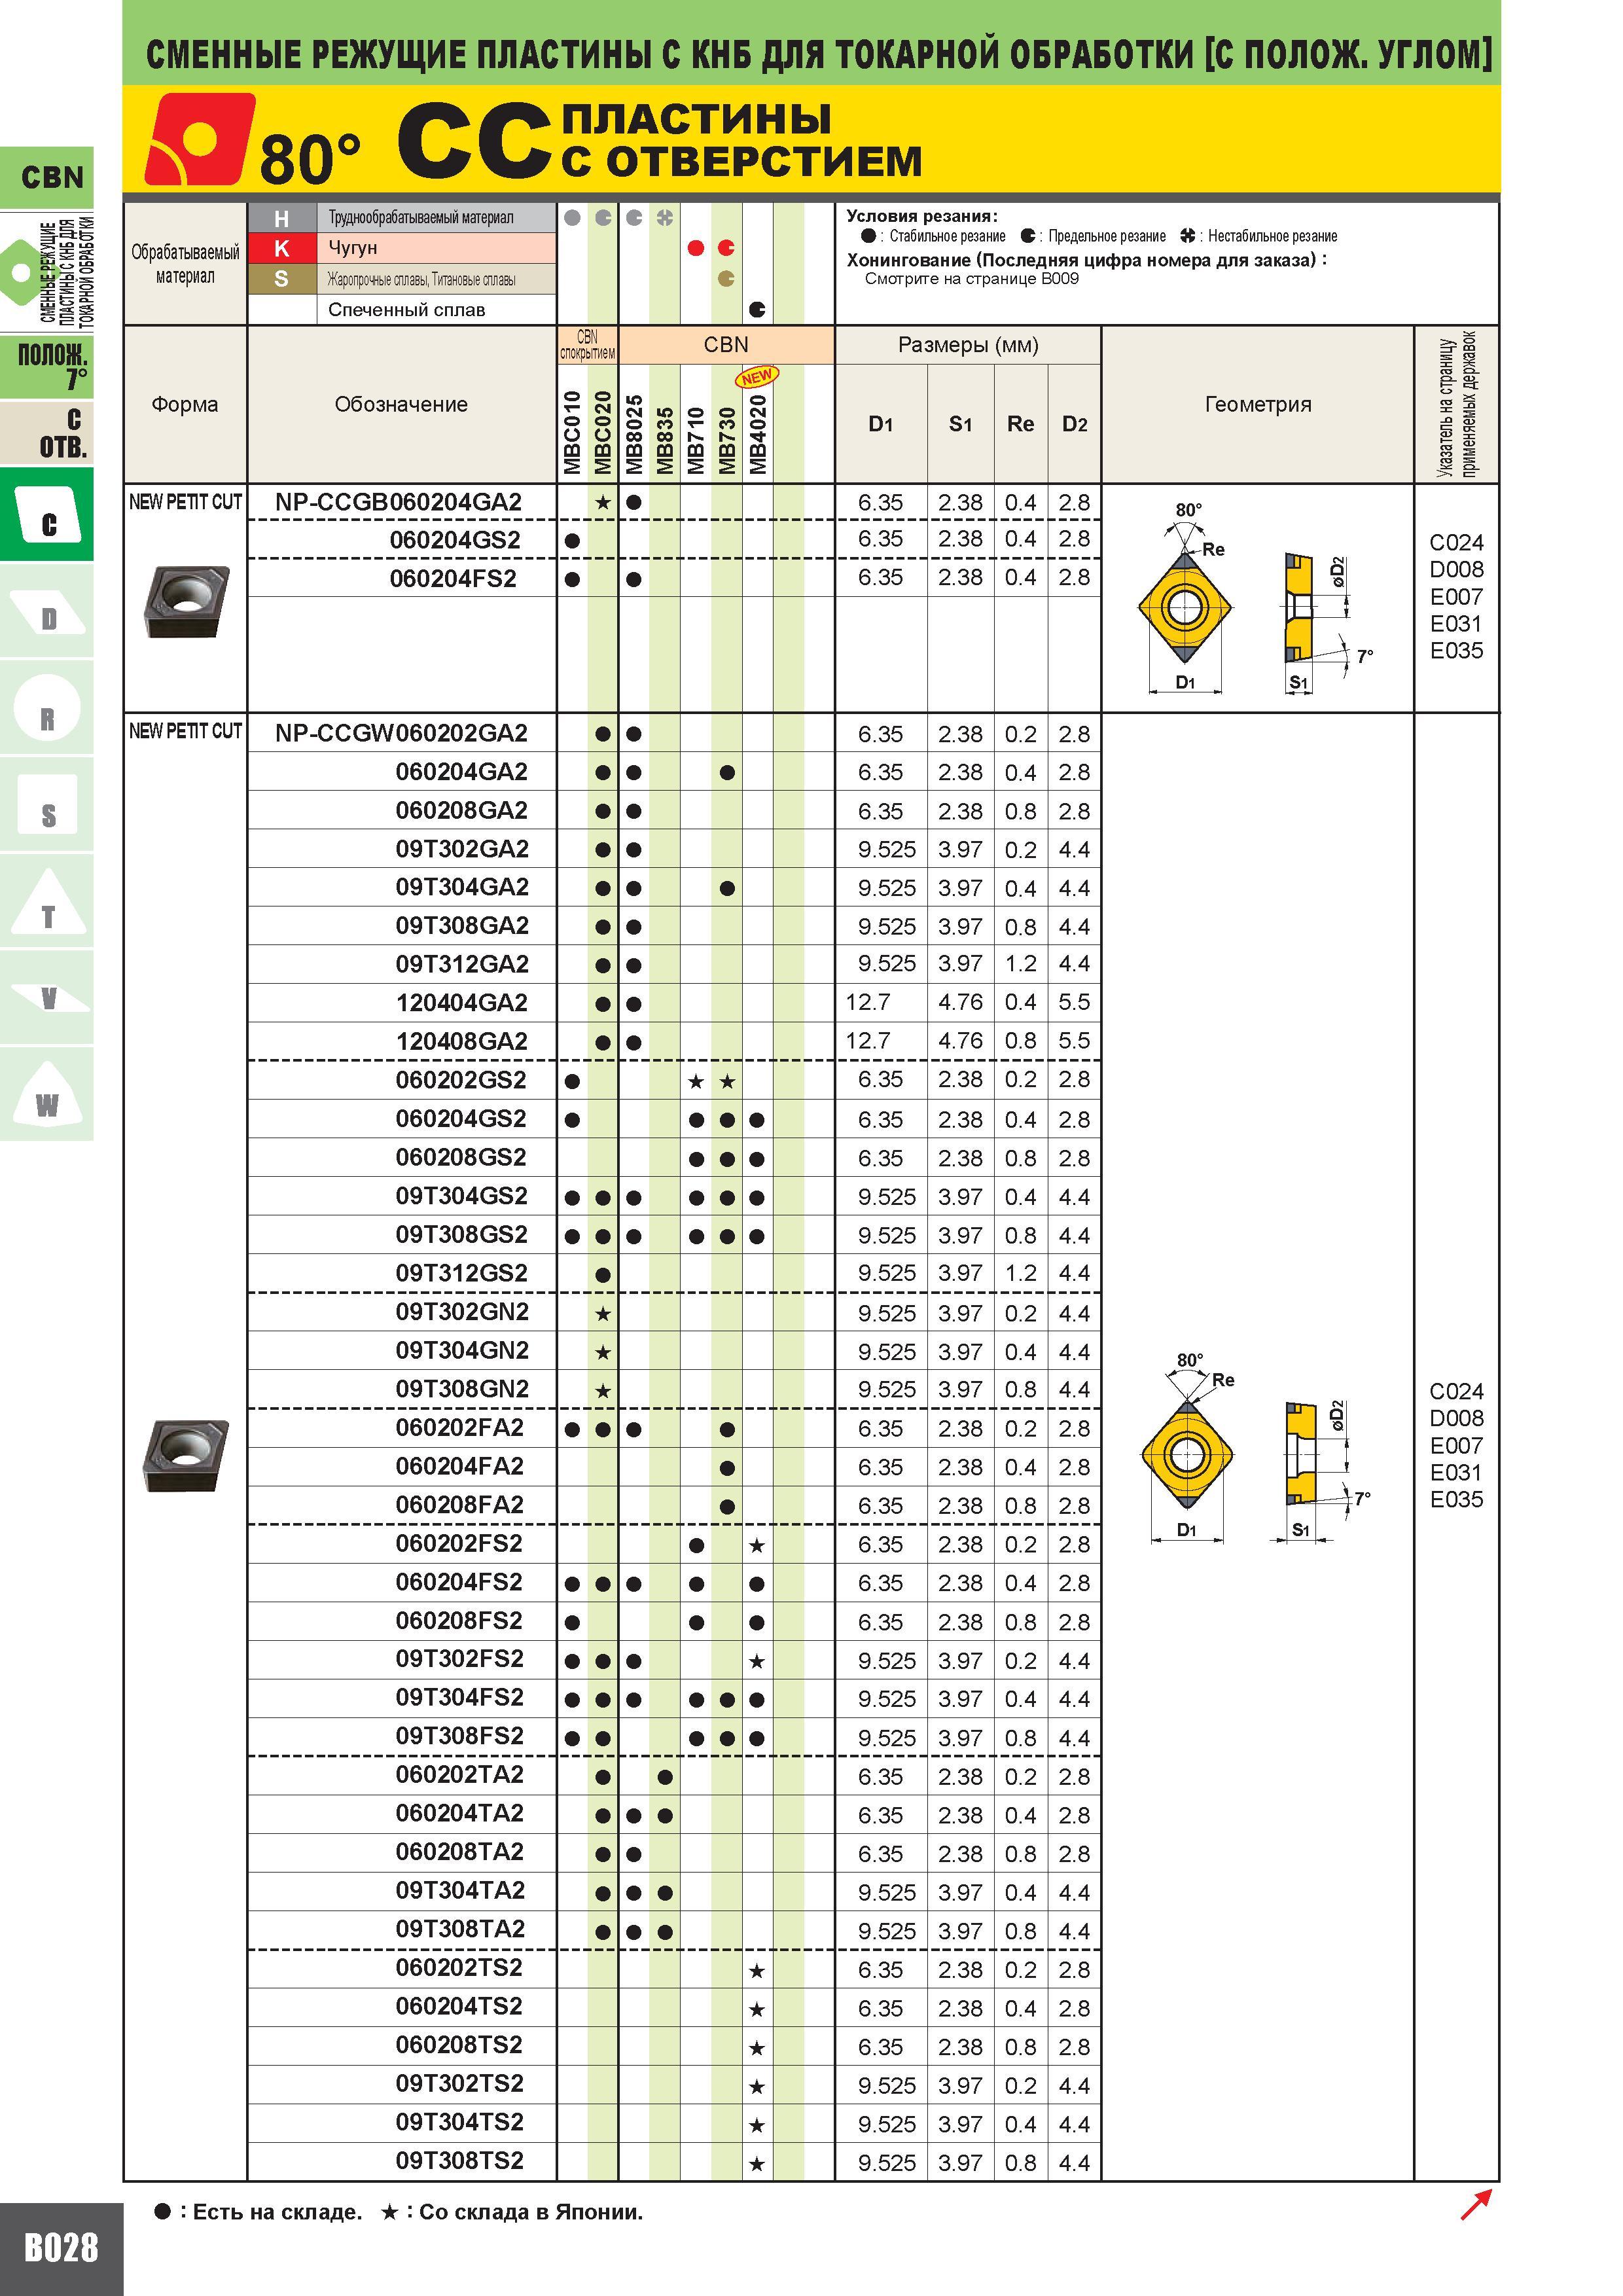Select the NP-CCGB060204GA2 designation
The height and width of the screenshot is (2296, 1623).
(x=399, y=502)
